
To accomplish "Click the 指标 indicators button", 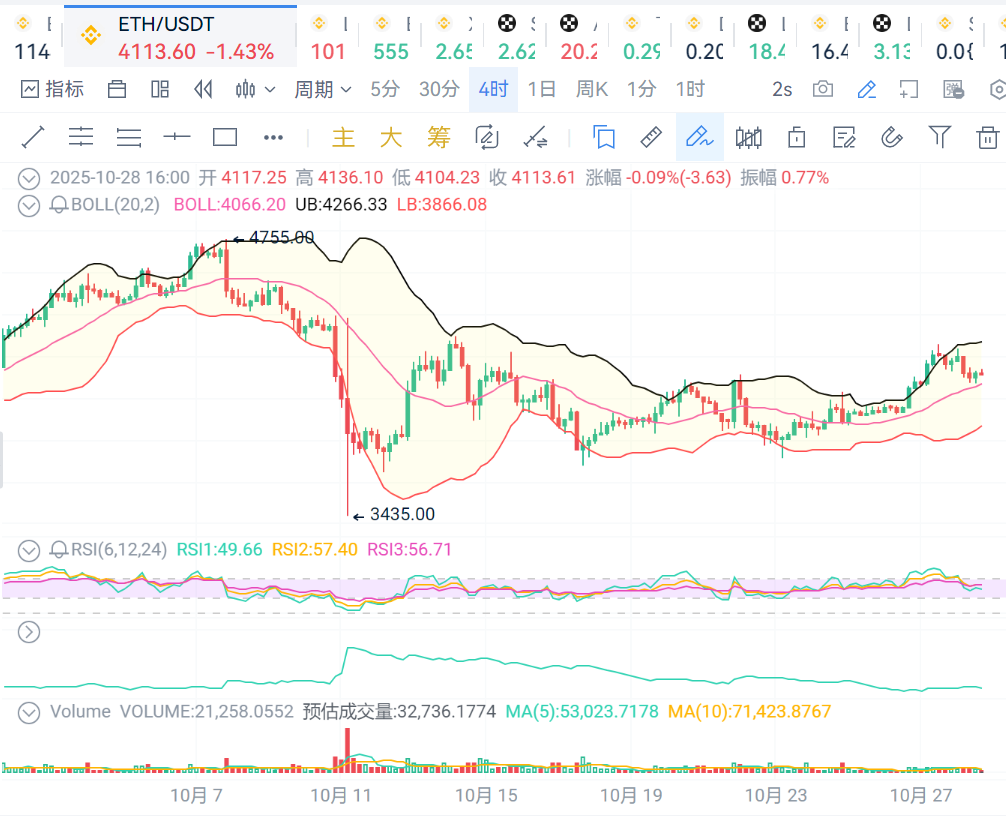I will (x=53, y=89).
